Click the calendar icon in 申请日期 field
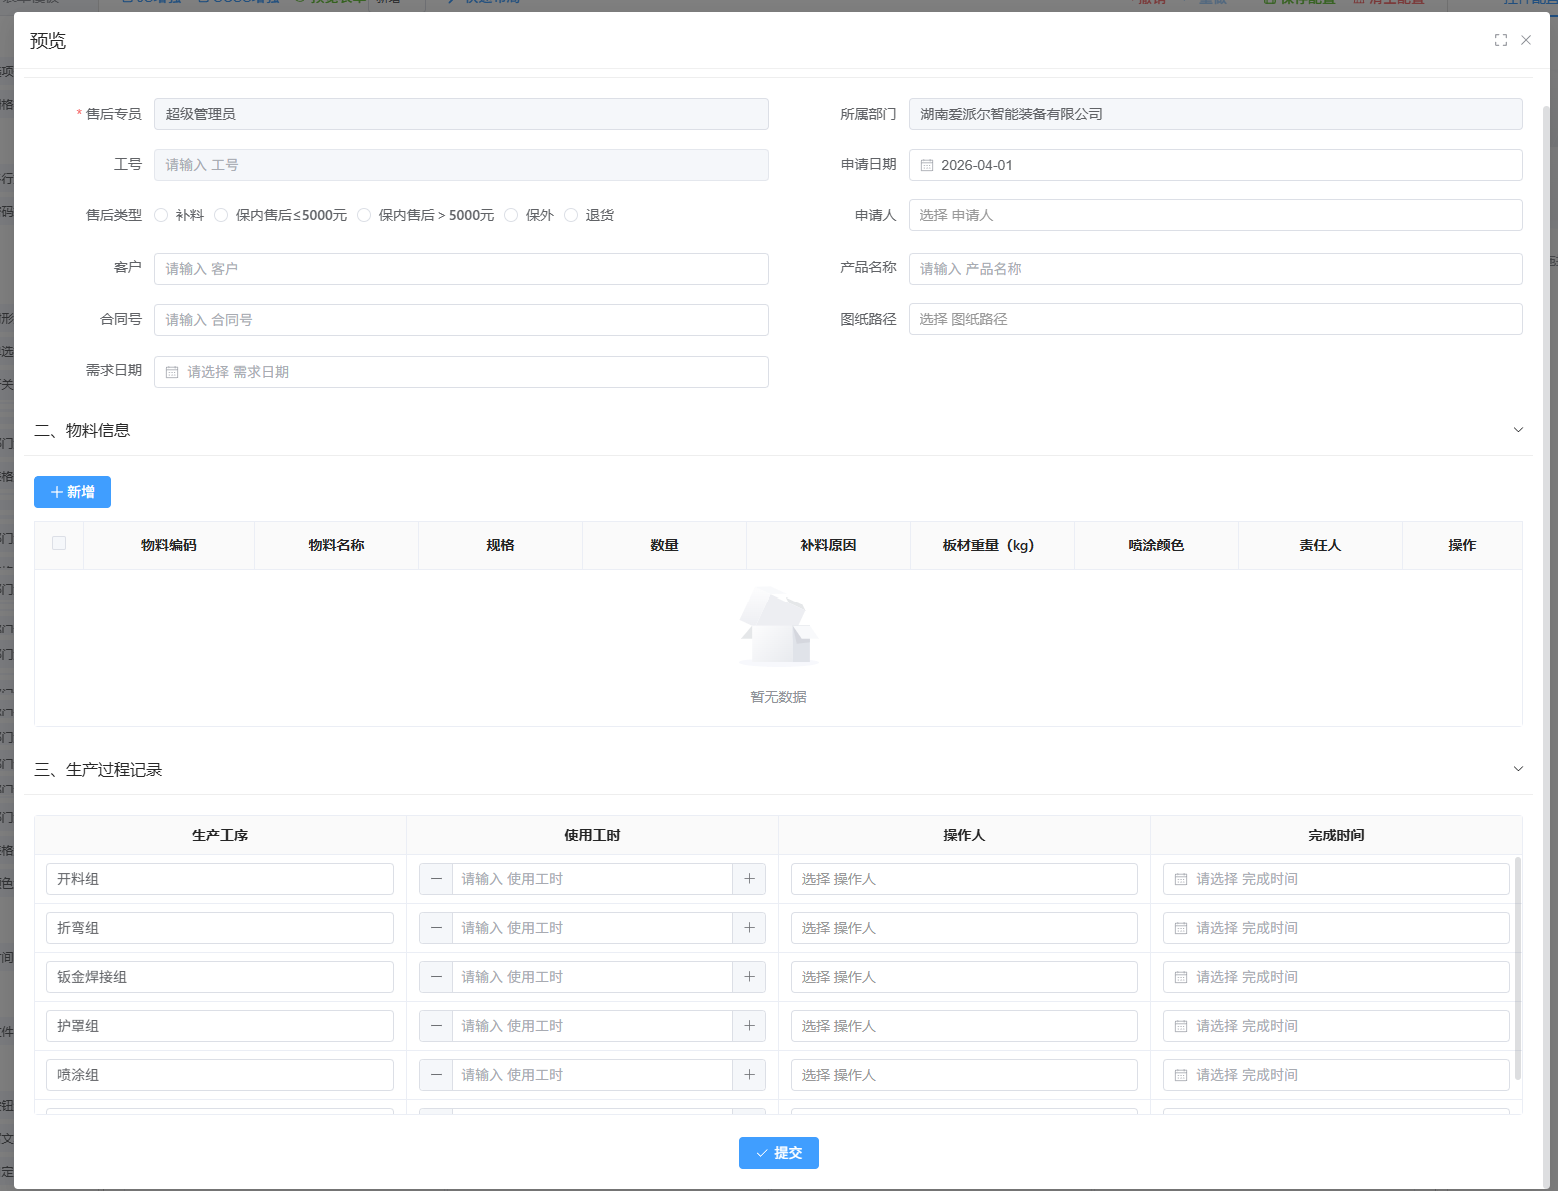 point(927,165)
